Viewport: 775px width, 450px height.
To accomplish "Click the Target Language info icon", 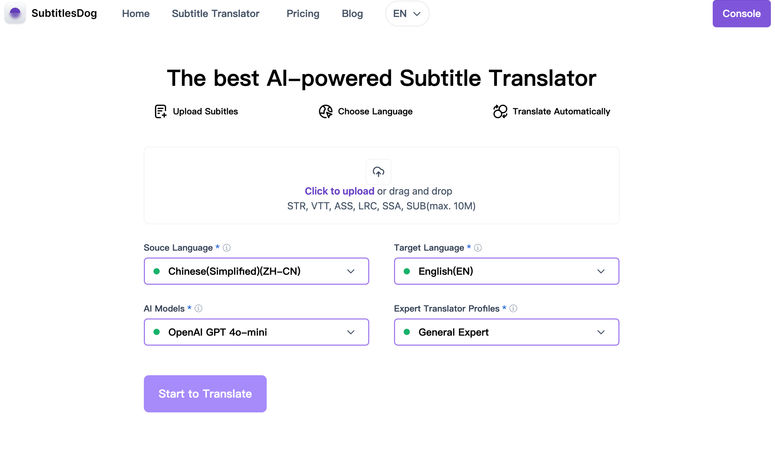I will point(478,248).
